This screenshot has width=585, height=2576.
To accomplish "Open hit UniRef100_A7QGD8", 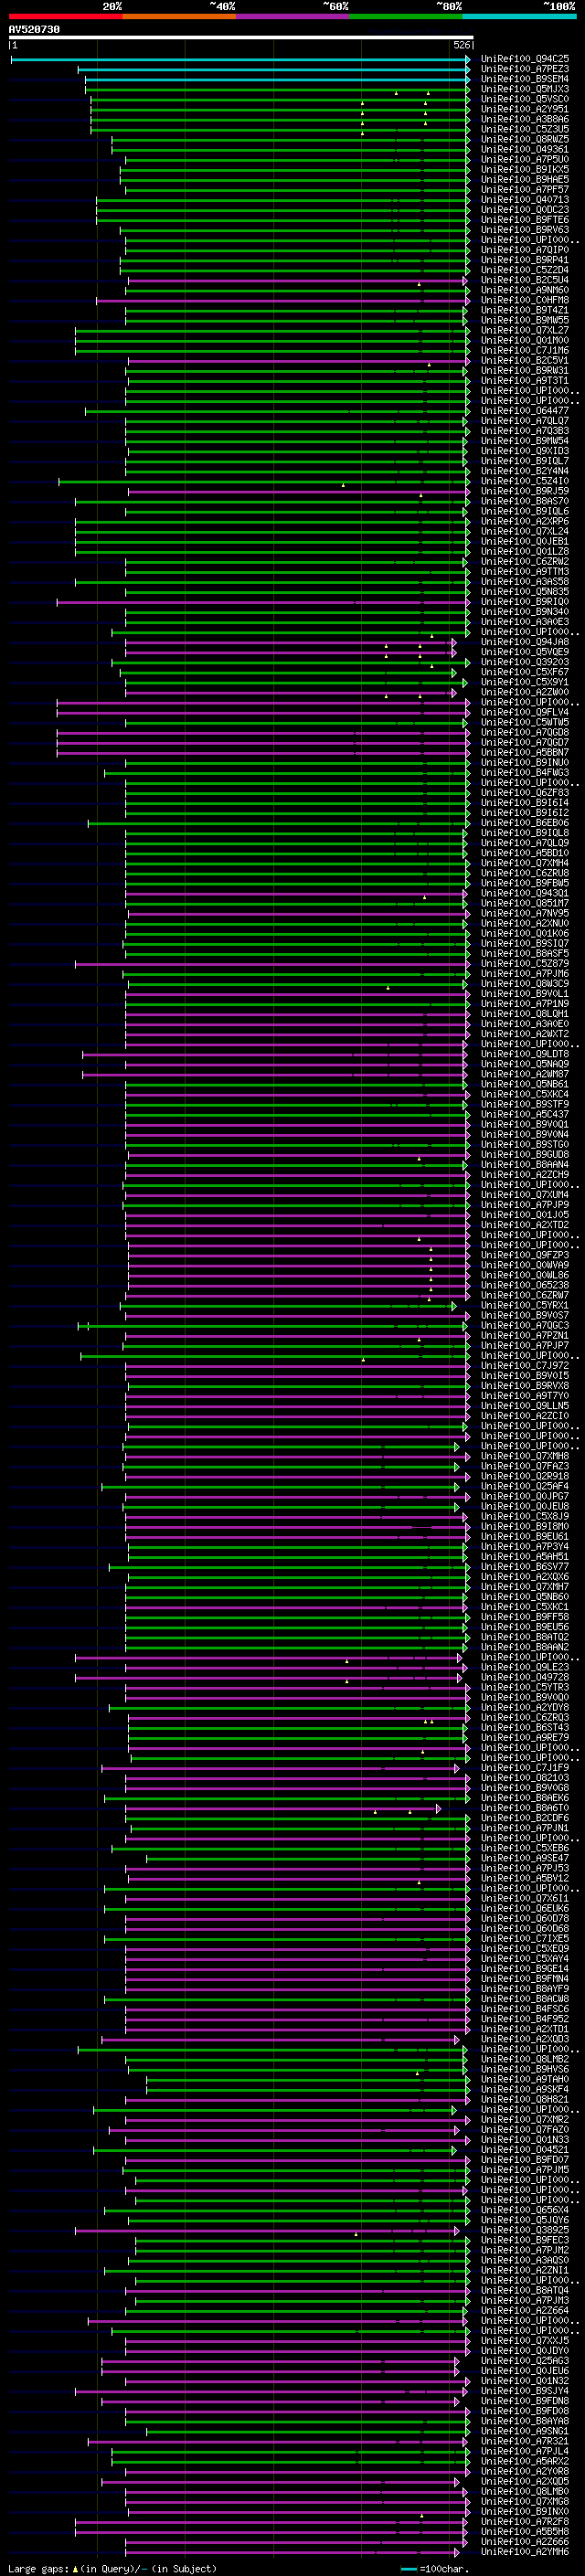I will pyautogui.click(x=525, y=733).
